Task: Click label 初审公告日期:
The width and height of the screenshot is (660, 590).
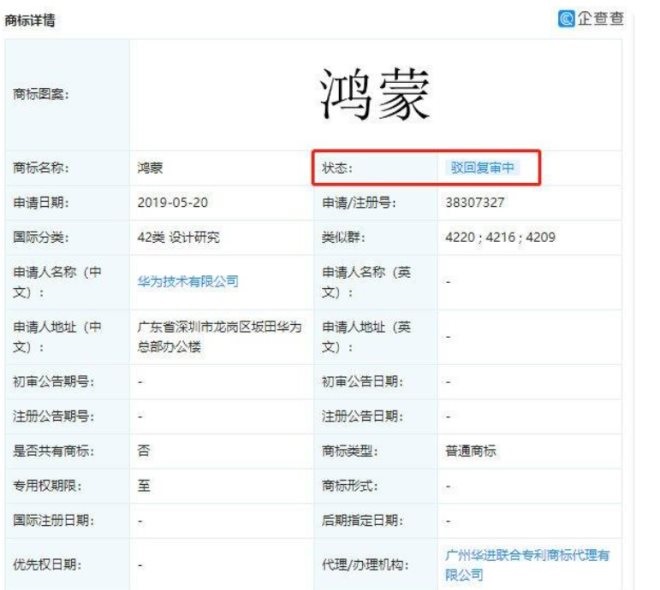Action: [362, 382]
